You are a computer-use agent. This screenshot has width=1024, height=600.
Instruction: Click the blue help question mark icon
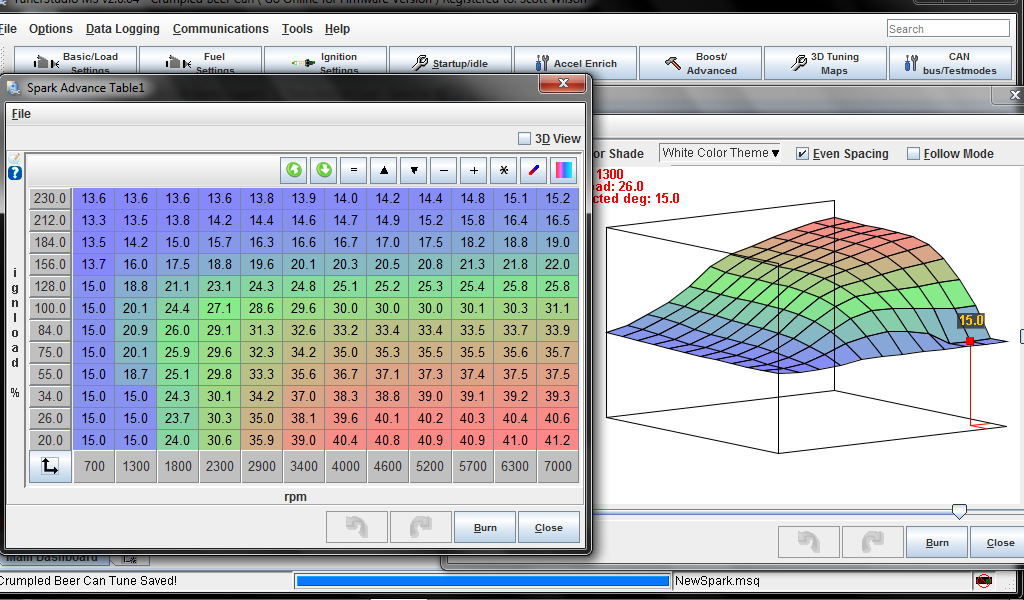pos(15,173)
